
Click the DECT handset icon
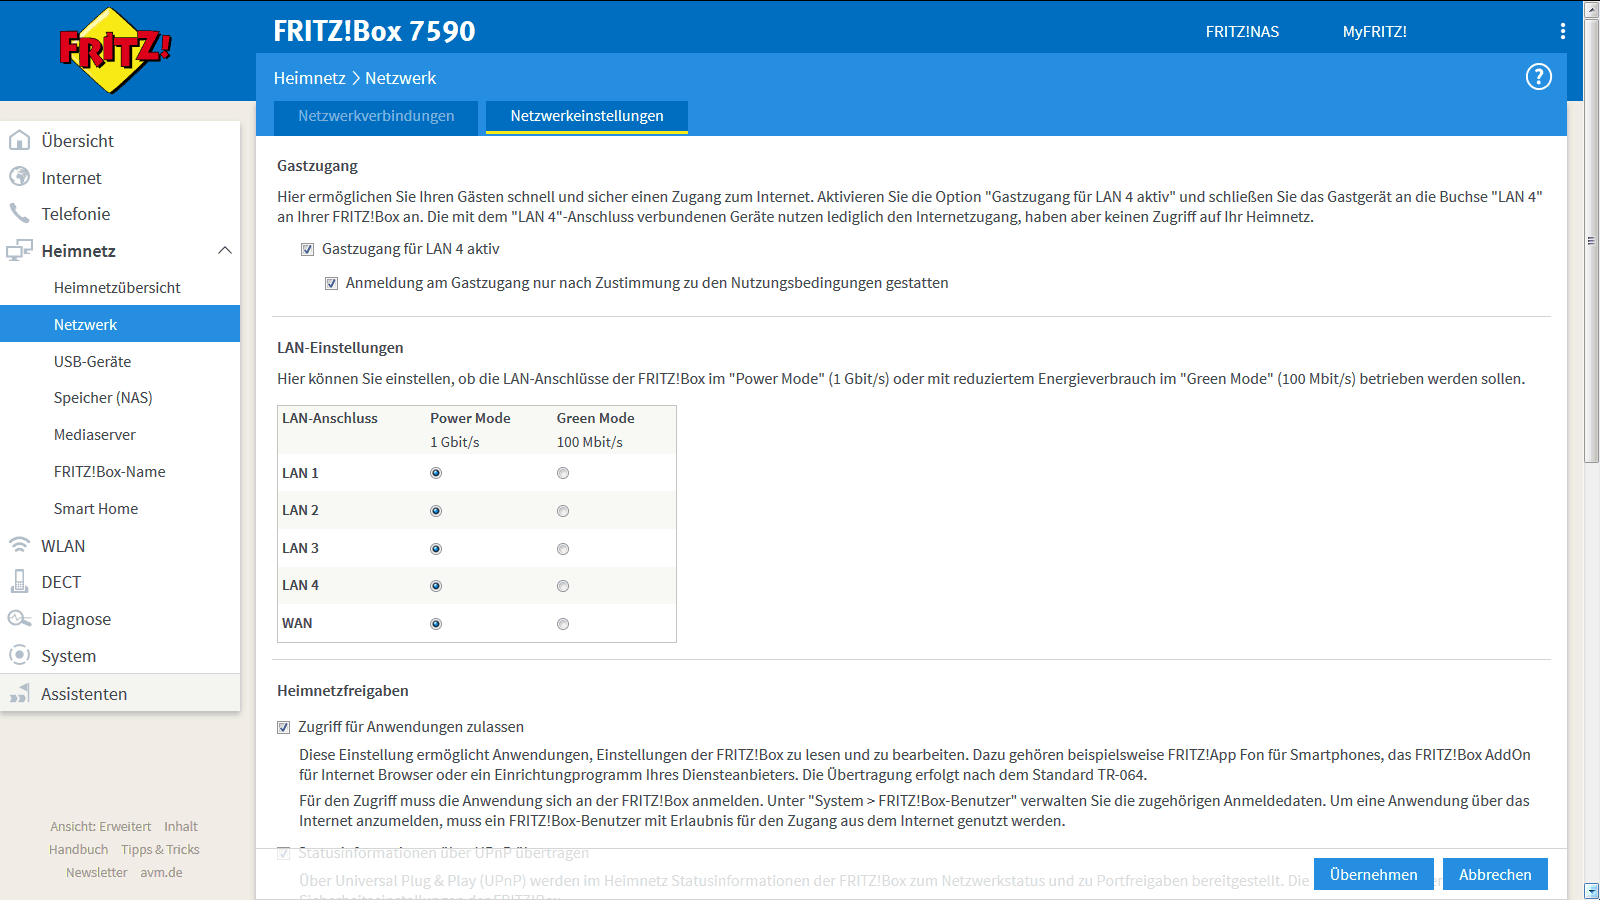click(x=19, y=581)
